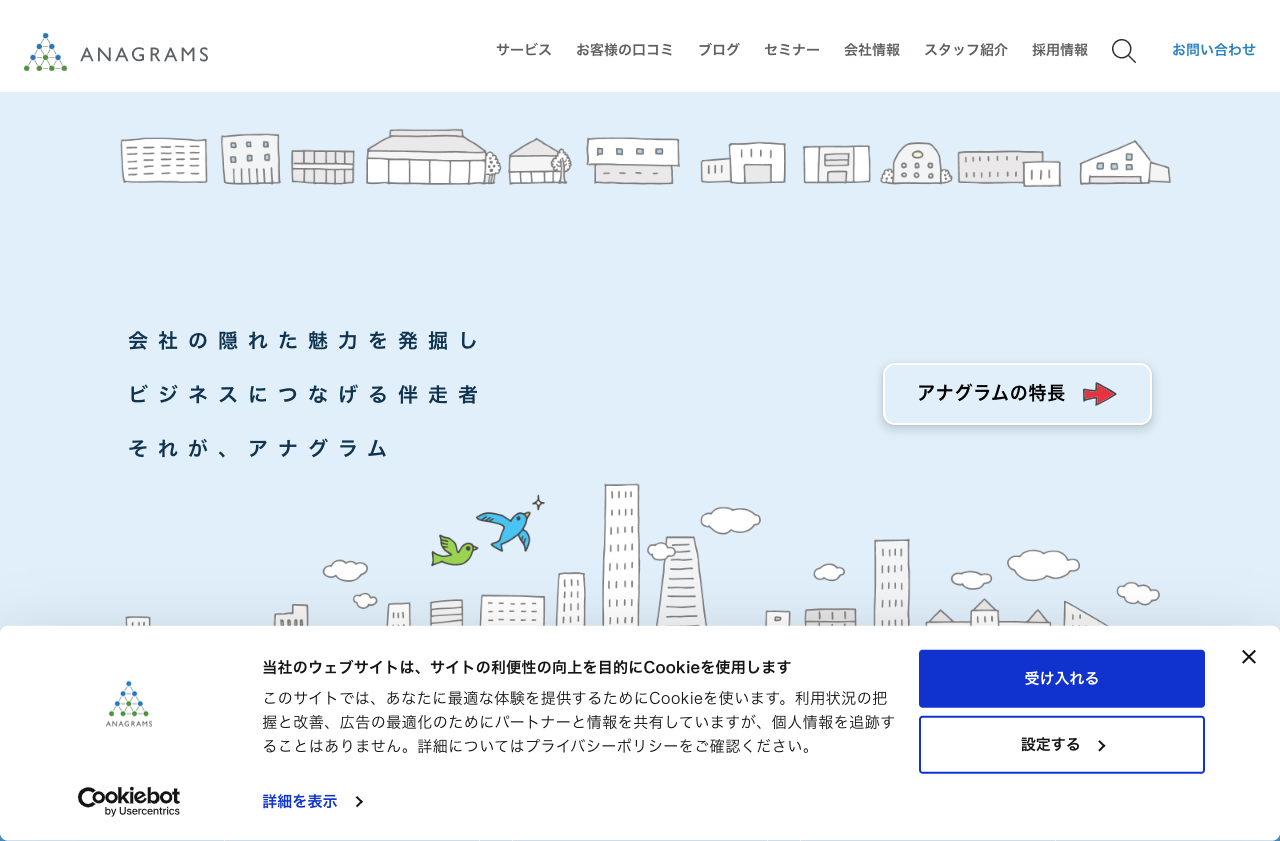The image size is (1280, 841).
Task: Click the Anagrams logo inside the cookie banner
Action: click(x=128, y=703)
